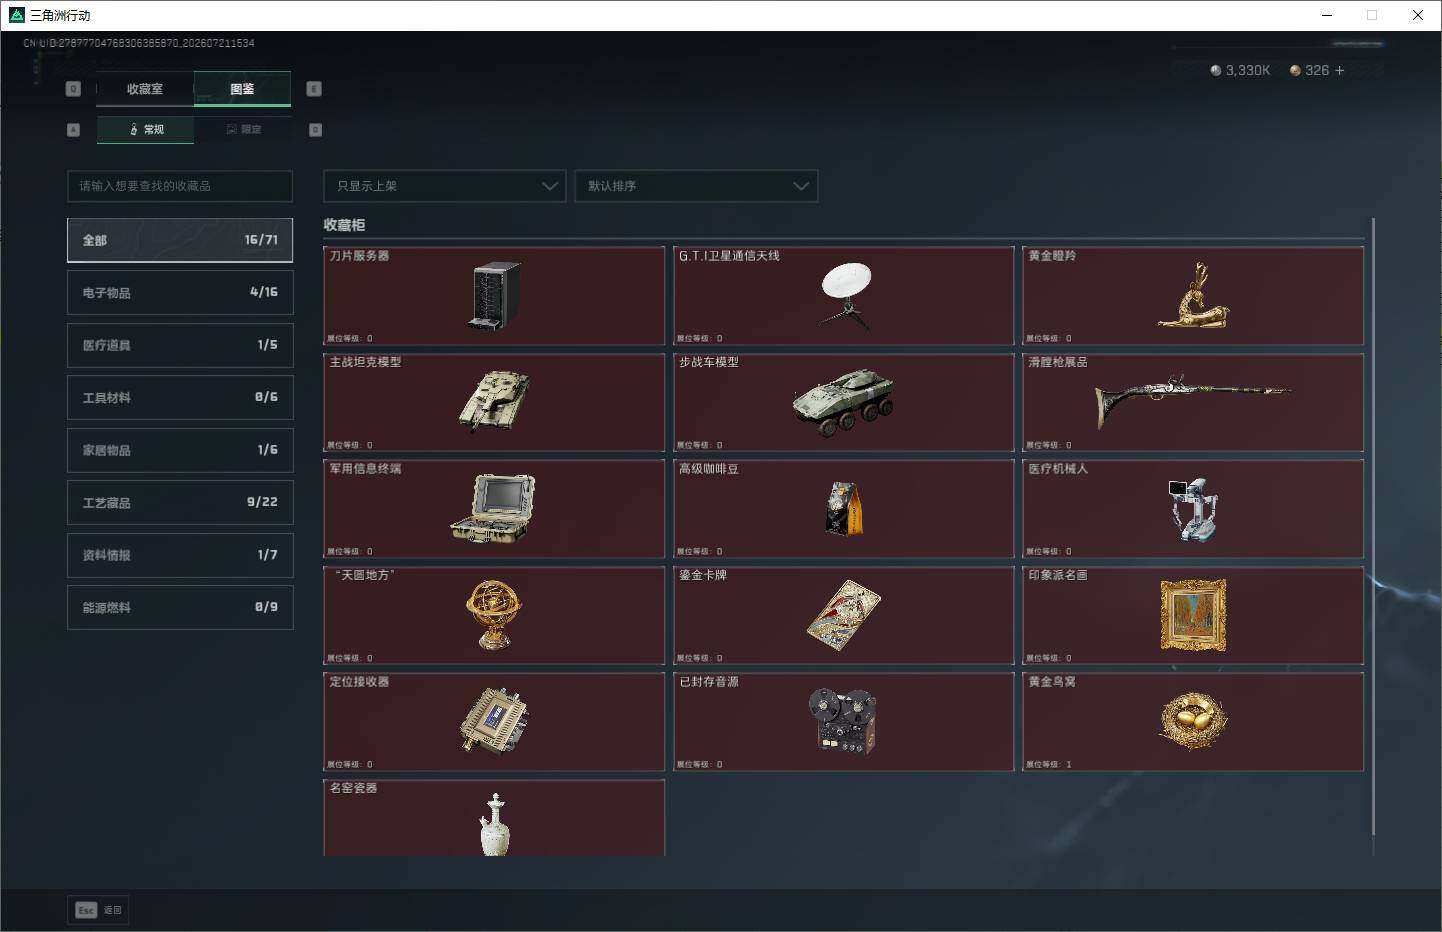The image size is (1442, 932).
Task: Expand the 只显示上架 filter dropdown
Action: [x=445, y=186]
